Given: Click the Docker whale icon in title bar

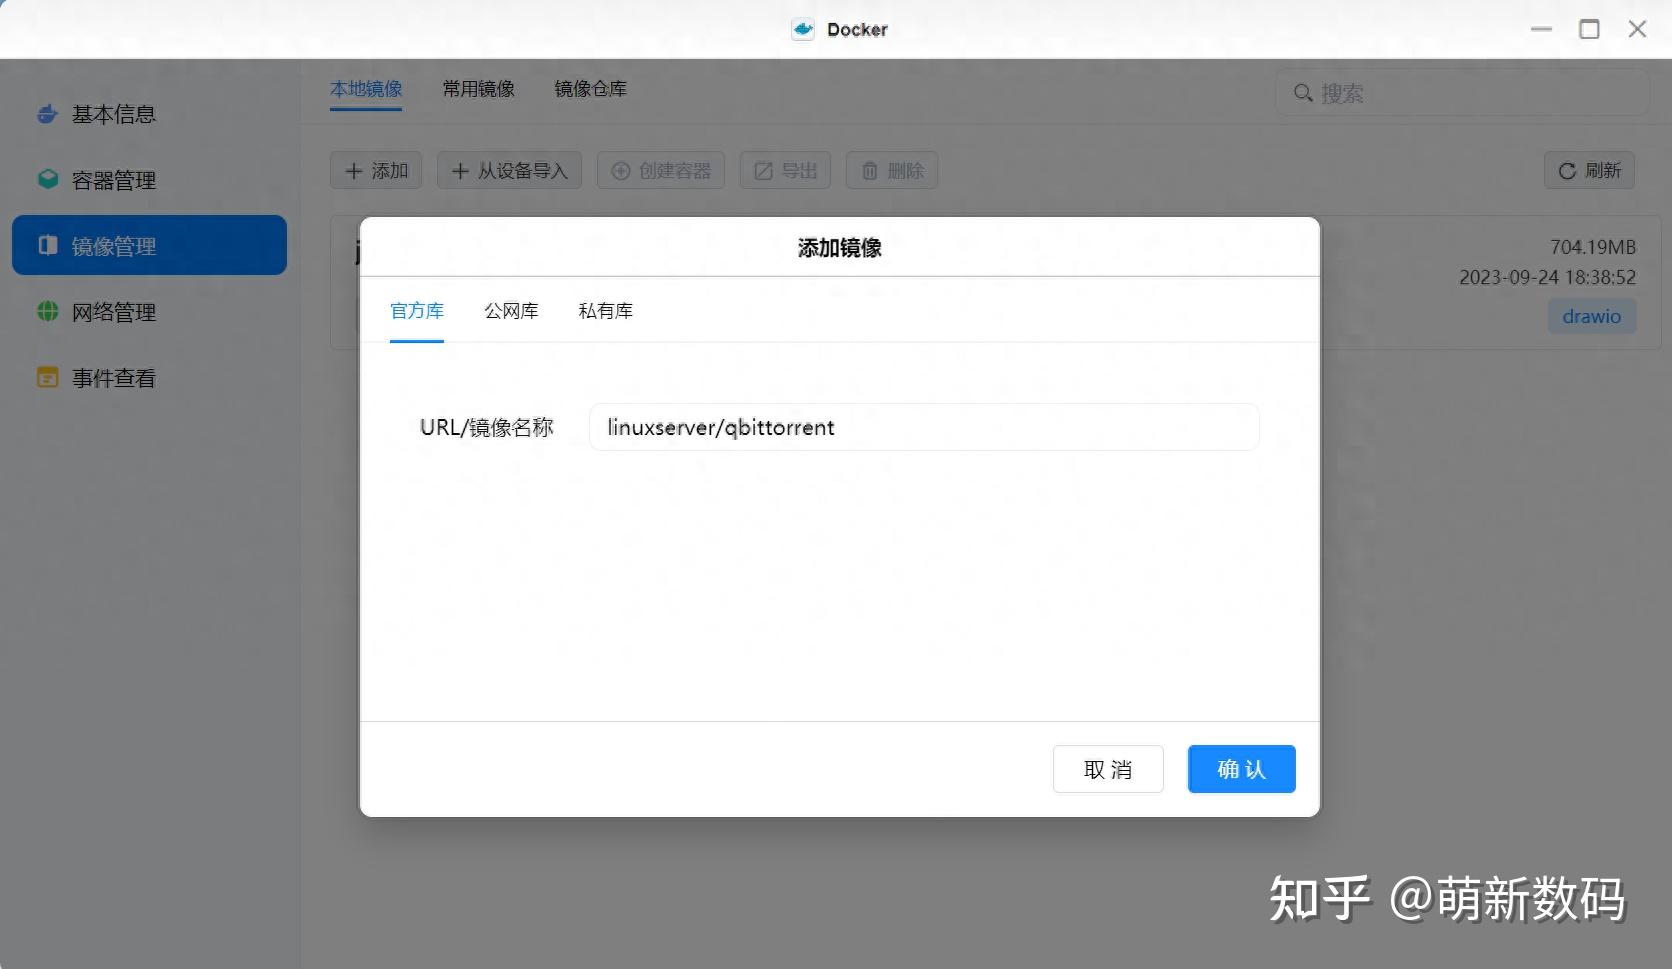Looking at the screenshot, I should coord(802,29).
